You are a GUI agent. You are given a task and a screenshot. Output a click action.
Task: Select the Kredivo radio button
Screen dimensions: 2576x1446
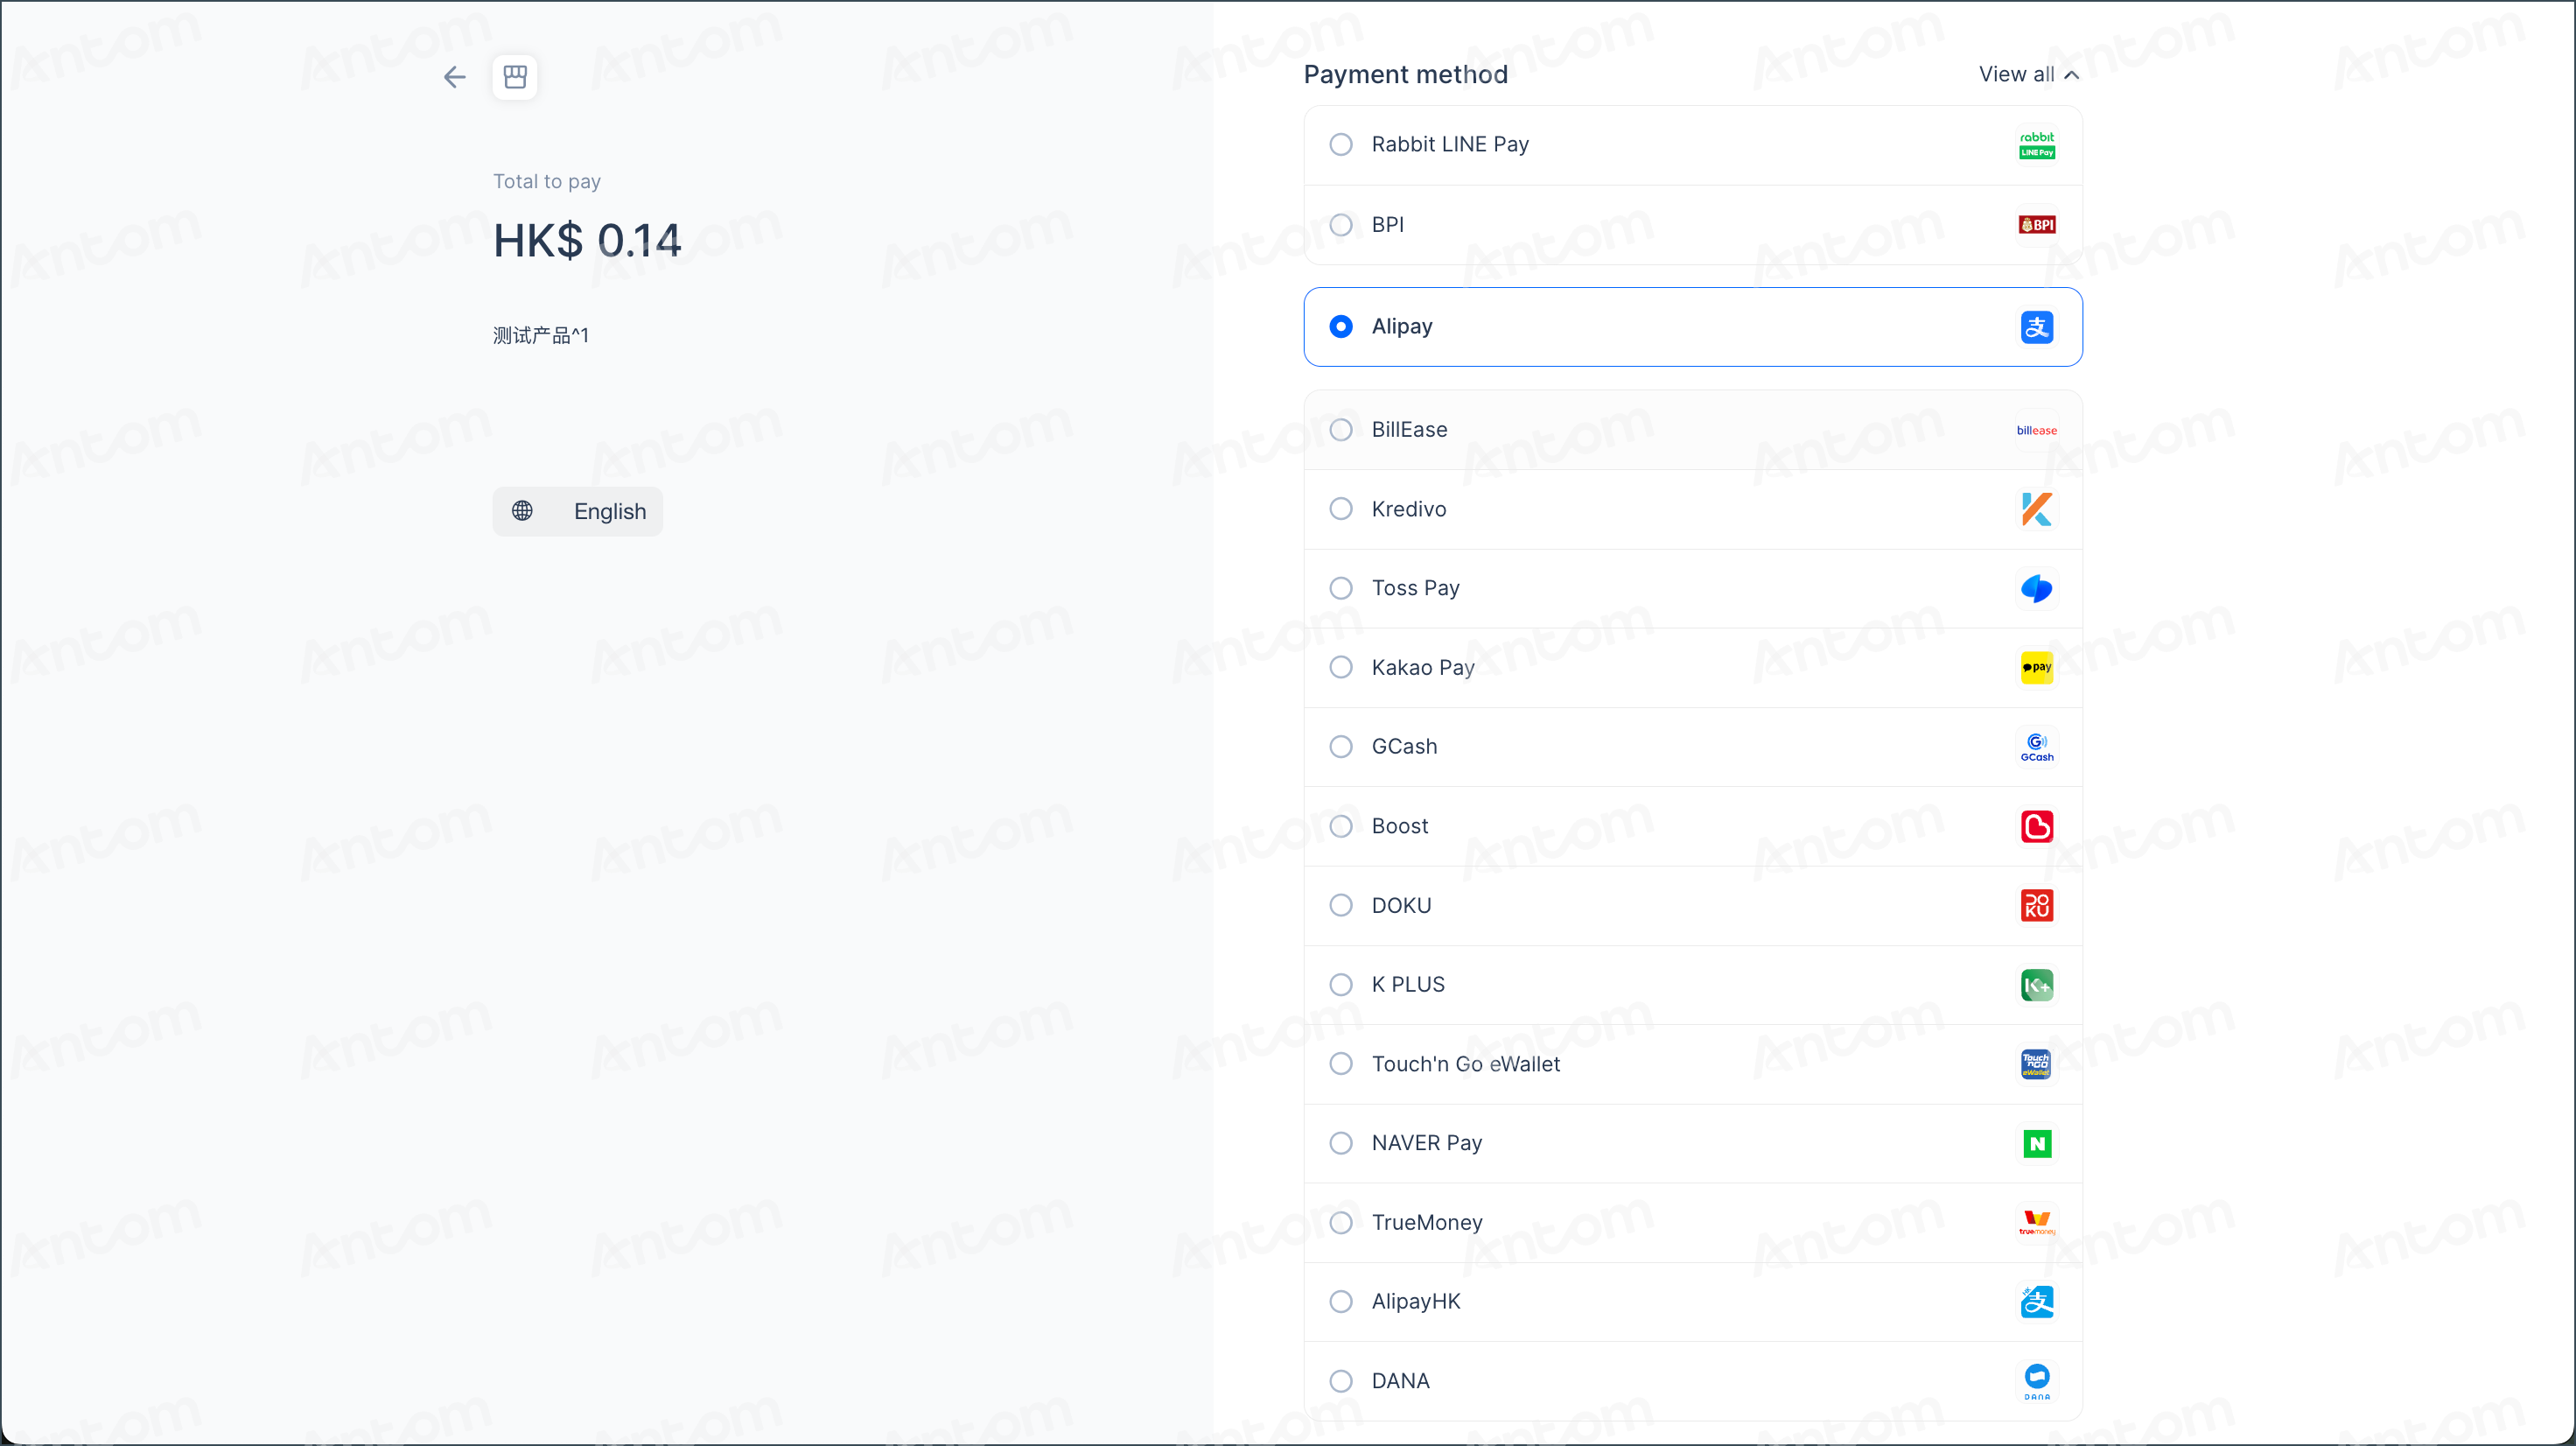(x=1341, y=509)
